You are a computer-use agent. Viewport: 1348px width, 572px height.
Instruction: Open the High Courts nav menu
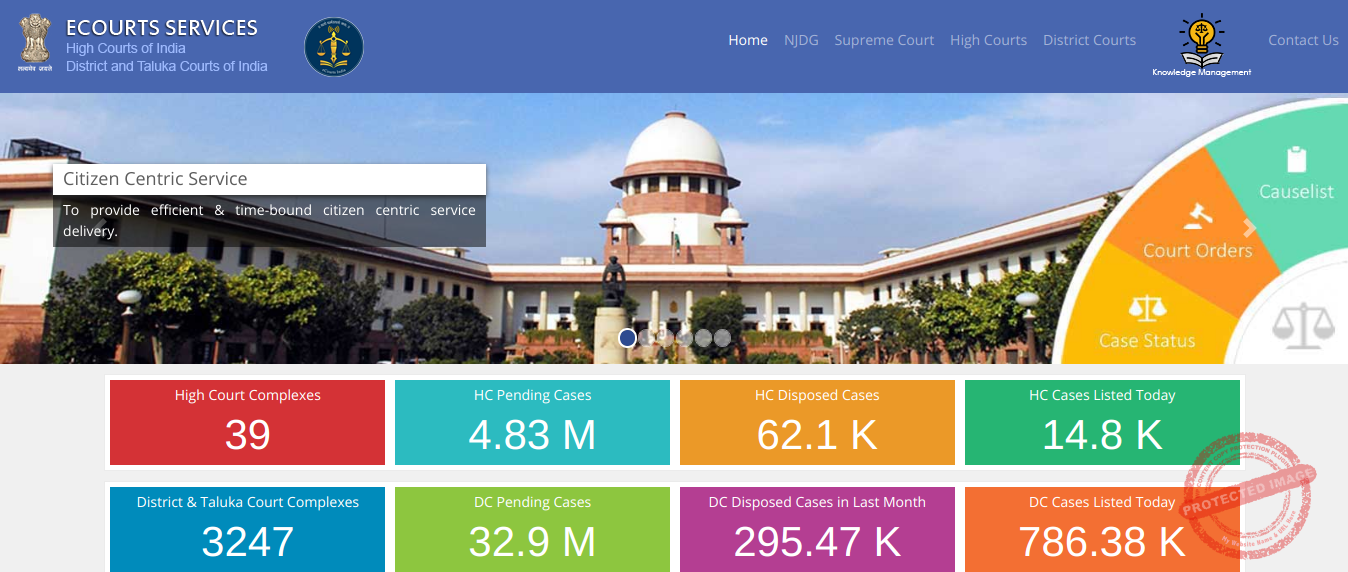[988, 40]
